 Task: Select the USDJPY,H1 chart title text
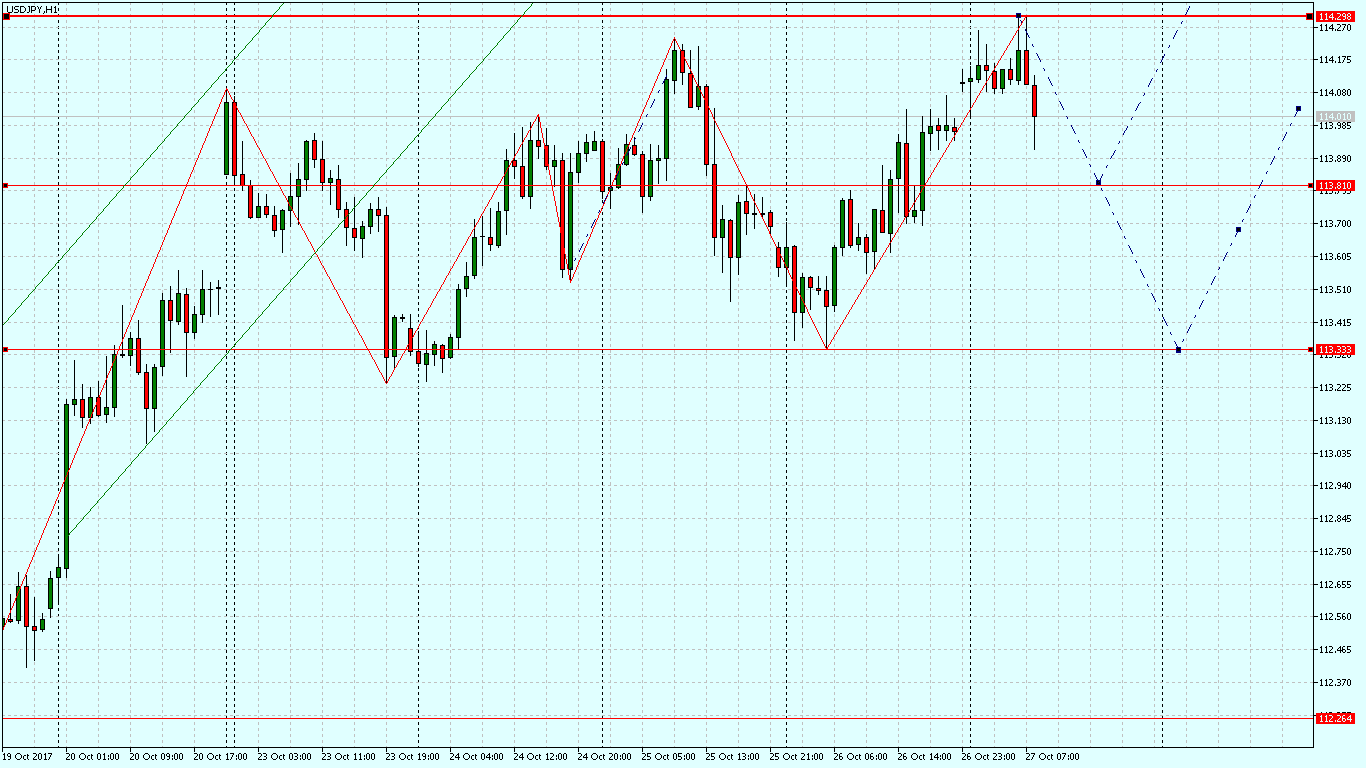32,8
